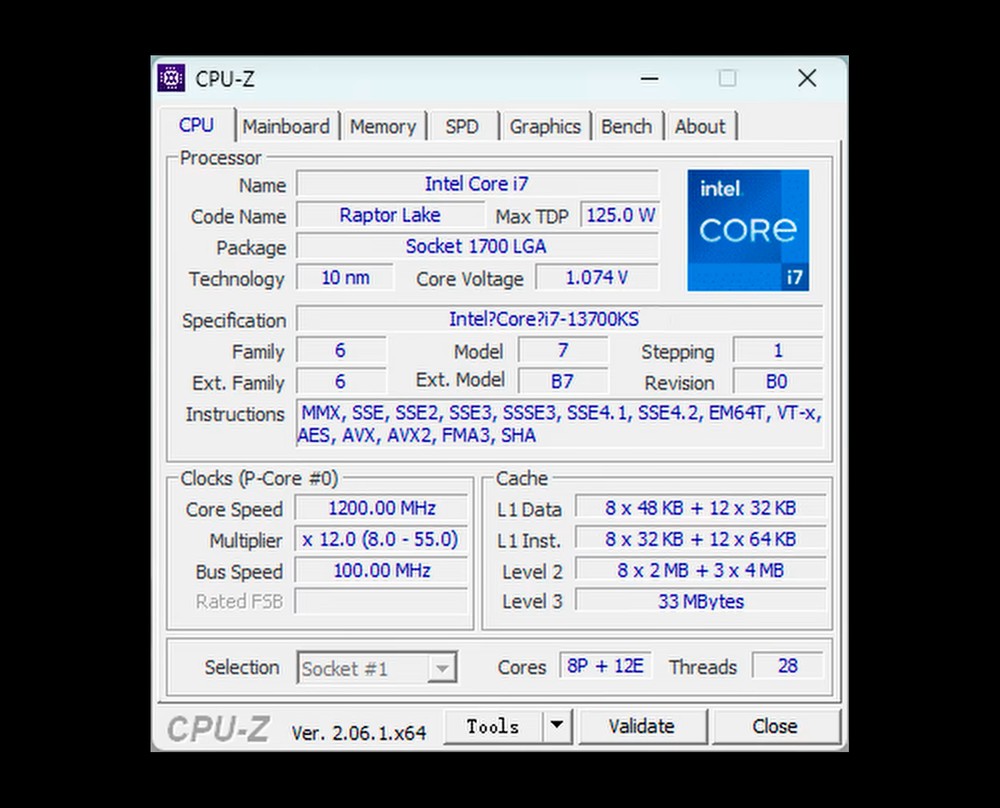Screen dimensions: 1000x808
Task: Click the Revision value B0
Action: click(777, 381)
